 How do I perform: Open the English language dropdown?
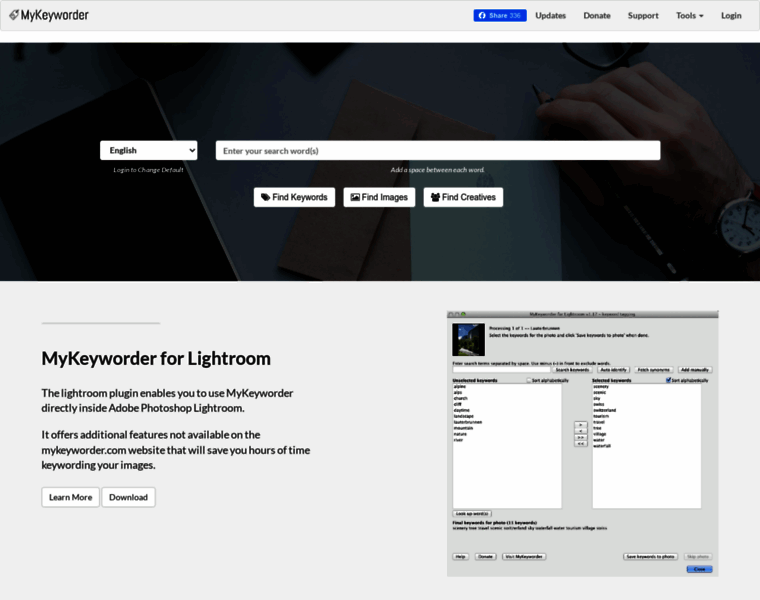(149, 150)
